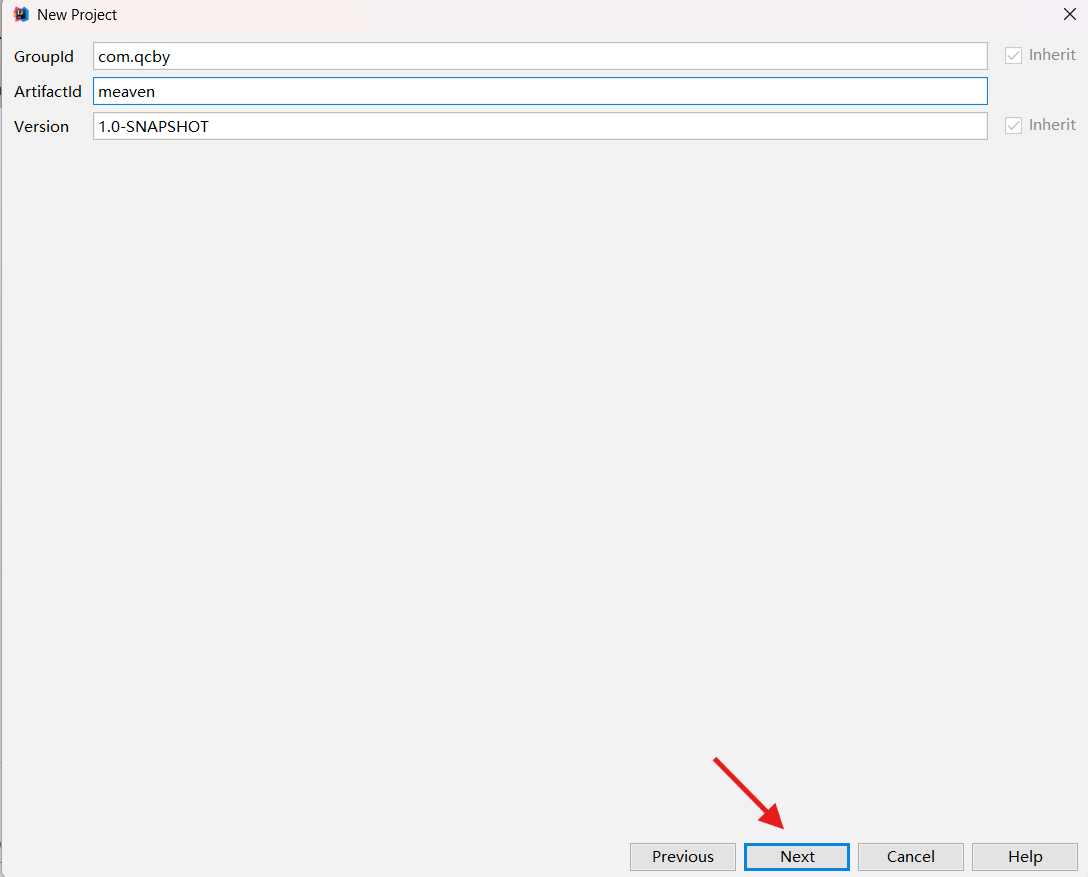Image resolution: width=1088 pixels, height=877 pixels.
Task: Select the Version field with 1.0-SNAPSHOT
Action: pos(540,126)
